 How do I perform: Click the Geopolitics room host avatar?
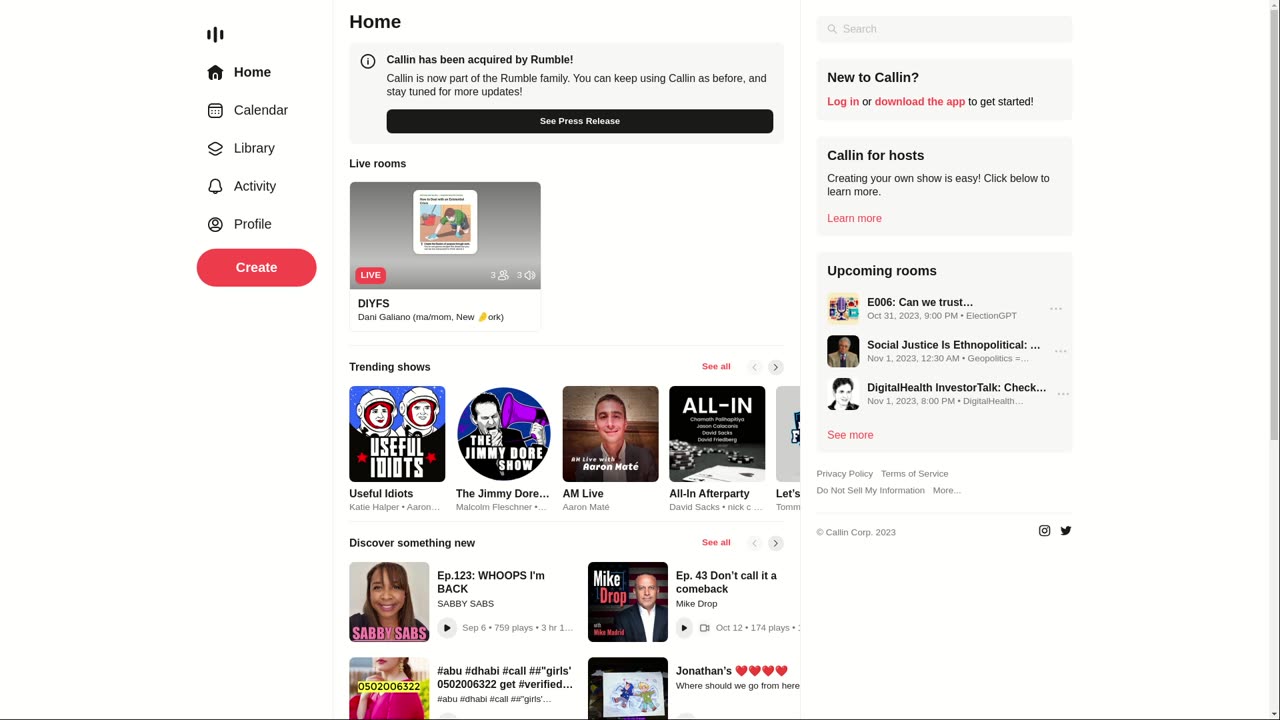click(x=843, y=351)
